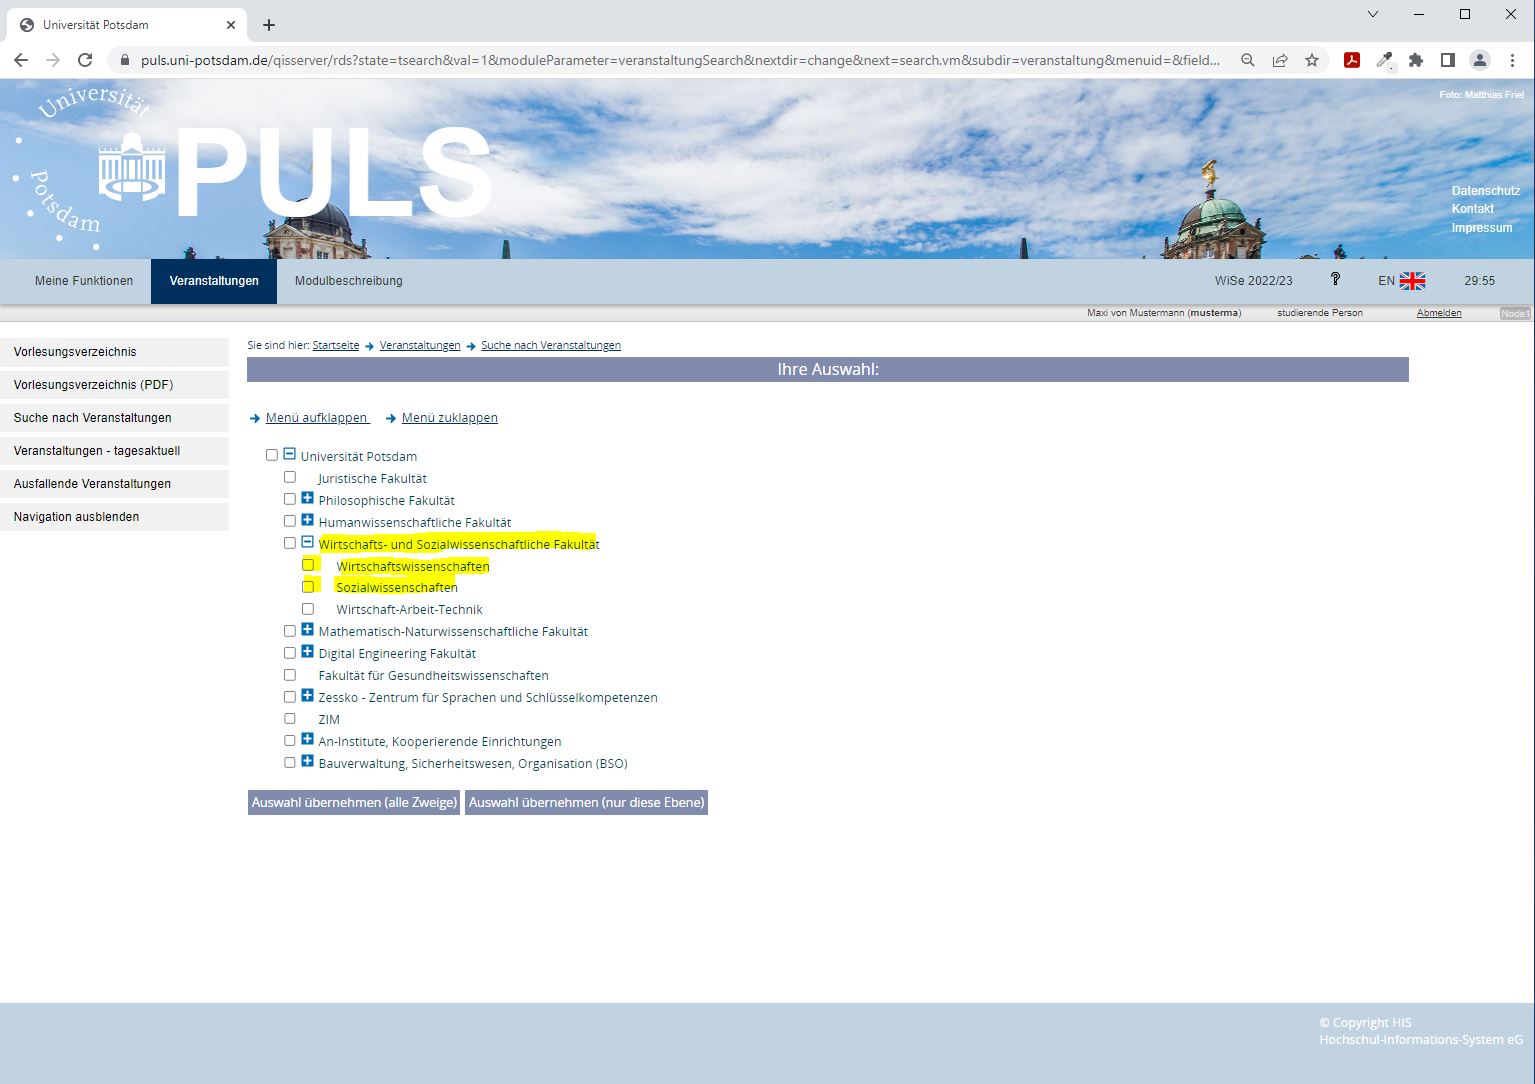This screenshot has width=1535, height=1084.
Task: Bookmark page with star icon
Action: 1312,60
